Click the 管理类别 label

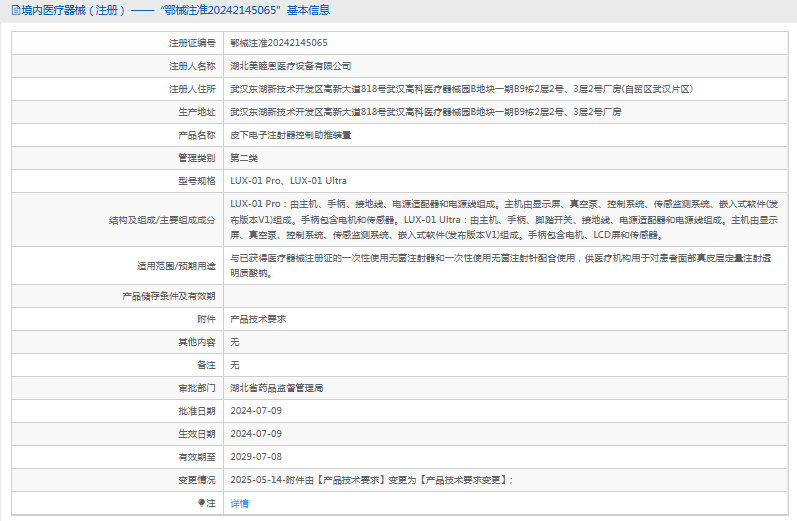click(x=197, y=158)
